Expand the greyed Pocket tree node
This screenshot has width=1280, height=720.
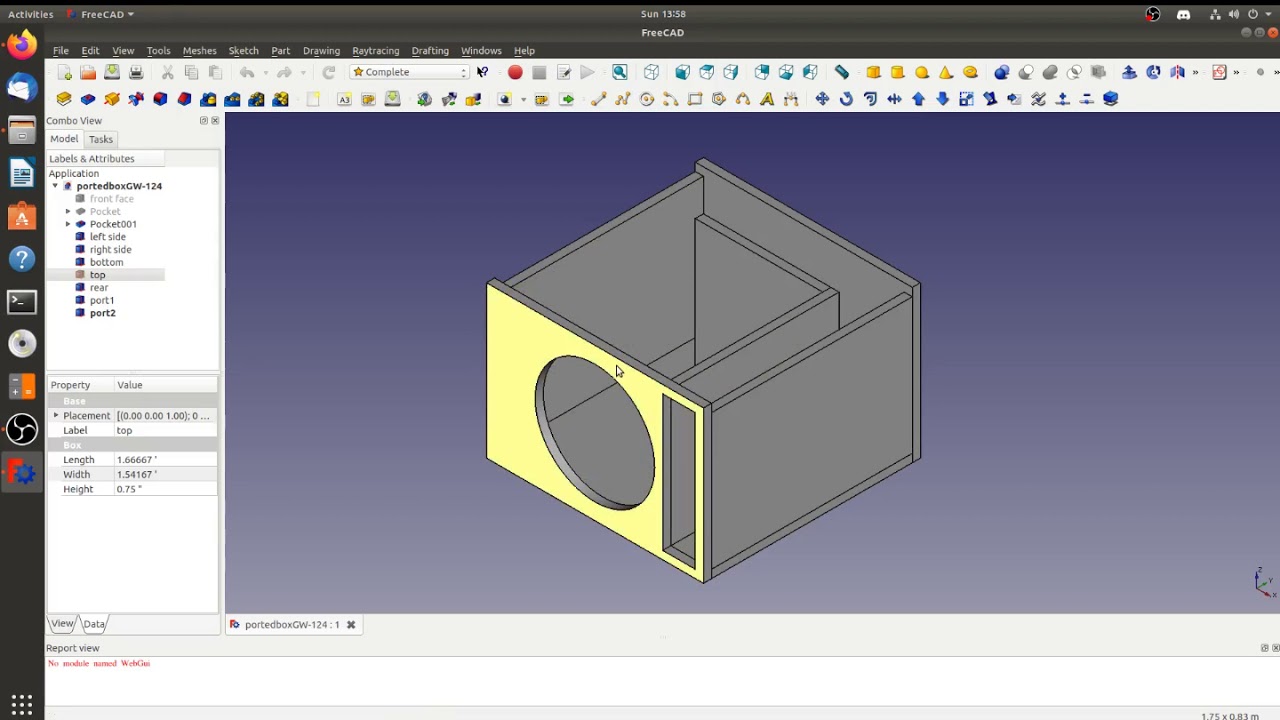(68, 211)
